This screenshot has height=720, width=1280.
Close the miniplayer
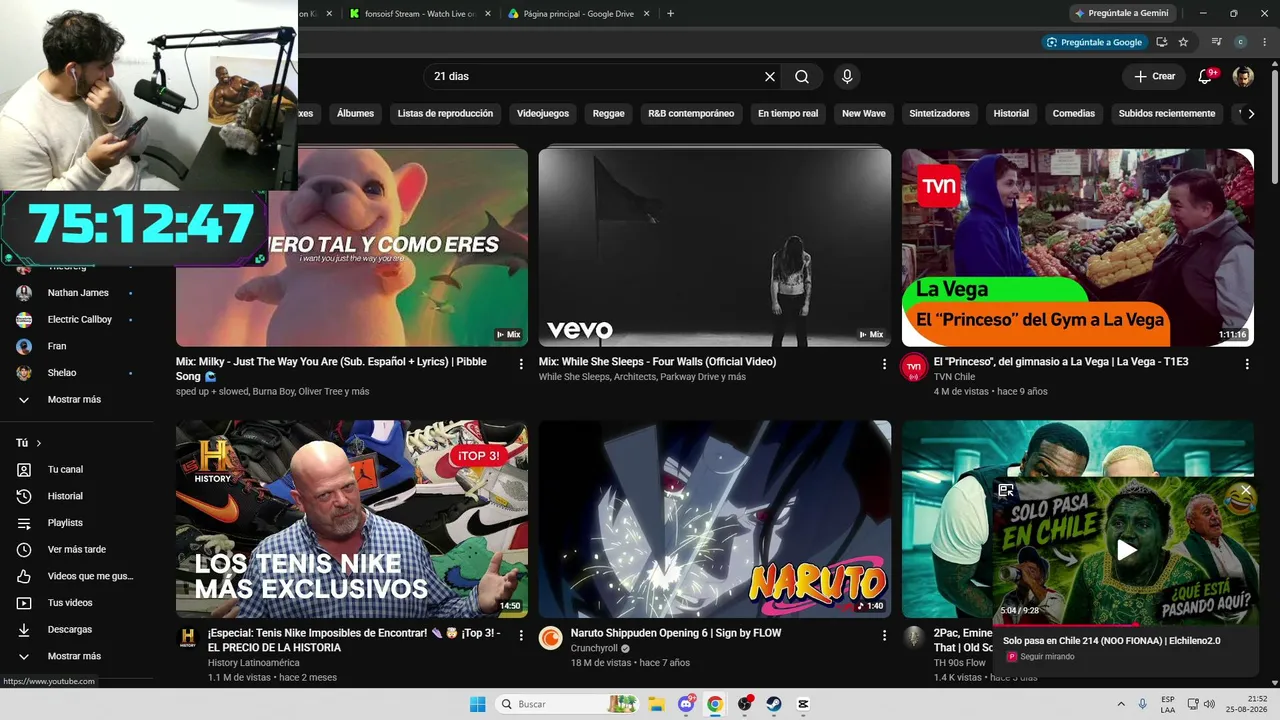[x=1245, y=490]
